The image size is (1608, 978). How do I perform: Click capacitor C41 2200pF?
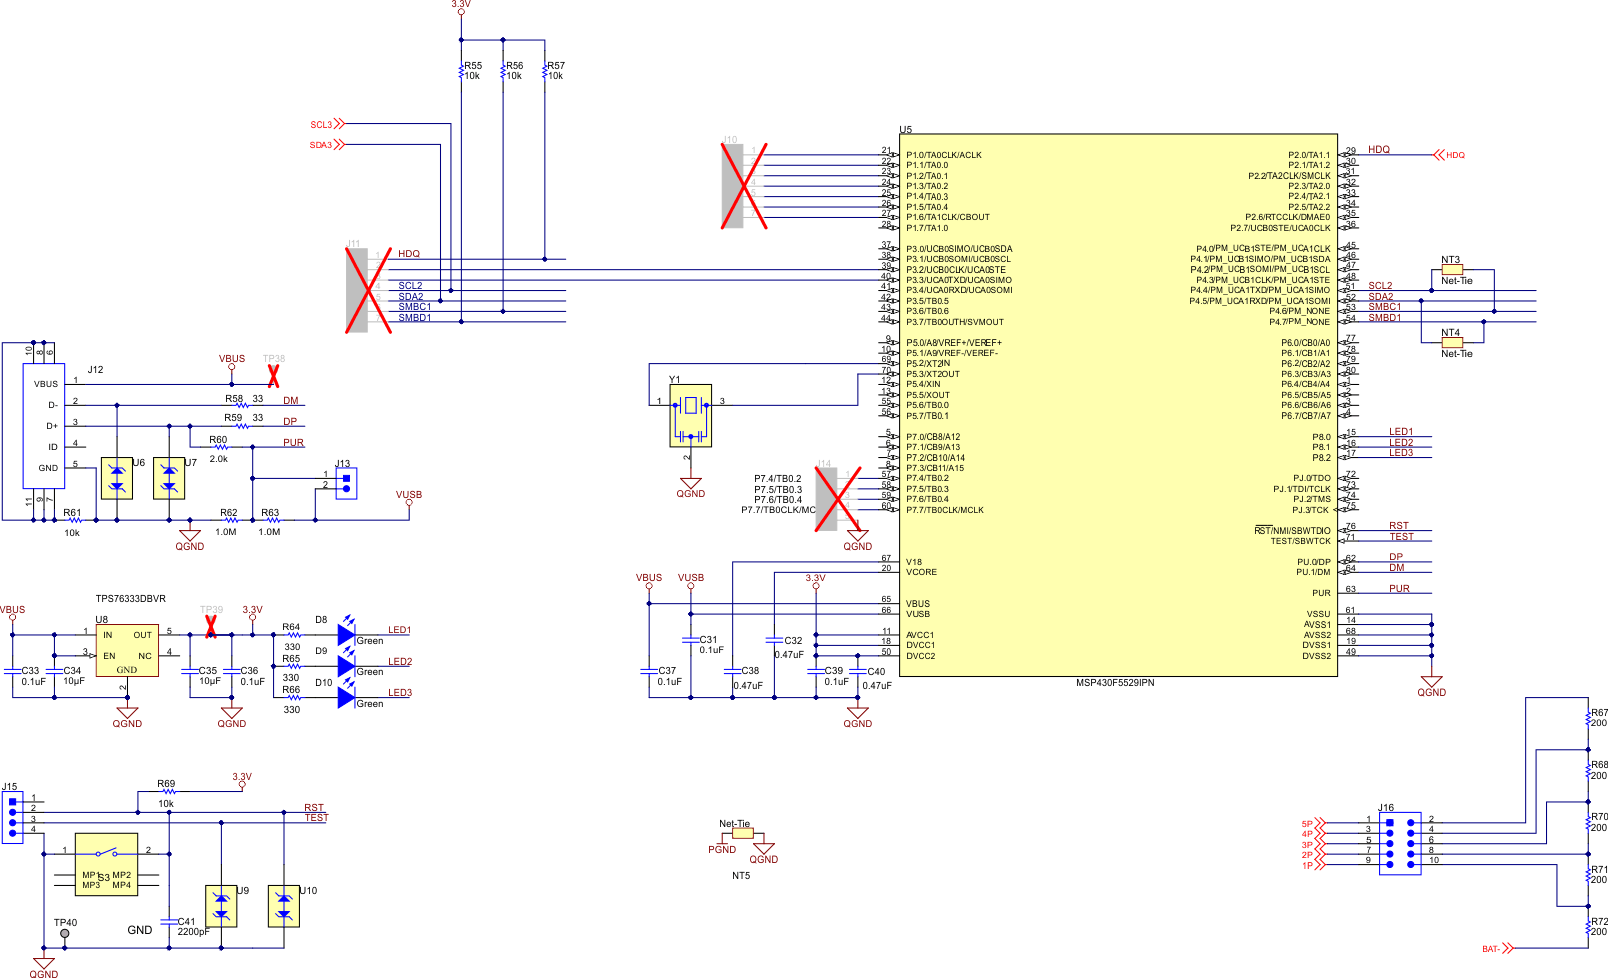pos(169,922)
